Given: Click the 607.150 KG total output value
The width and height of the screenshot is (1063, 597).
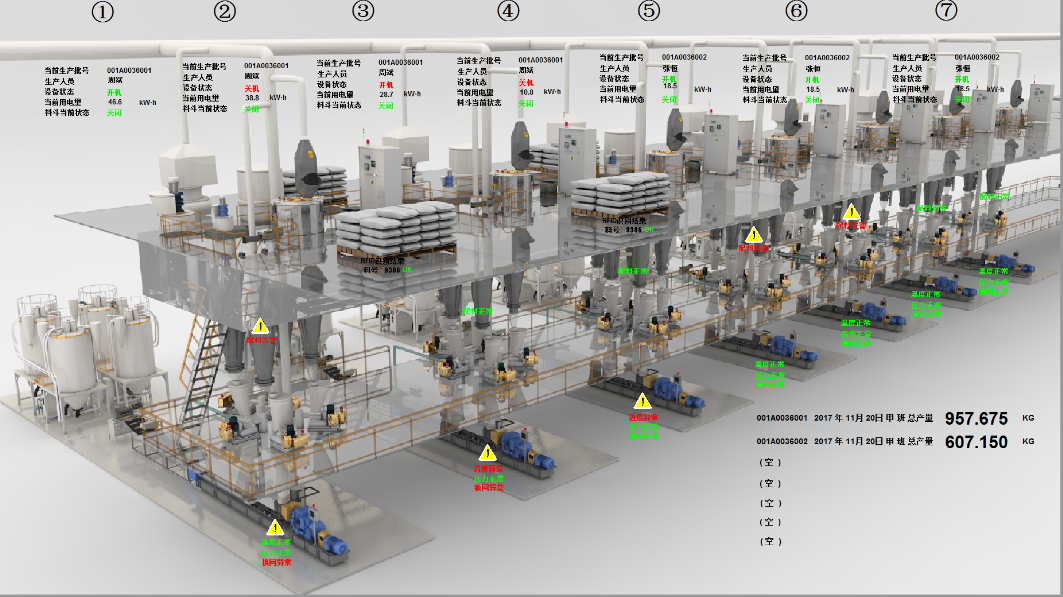Looking at the screenshot, I should [975, 442].
